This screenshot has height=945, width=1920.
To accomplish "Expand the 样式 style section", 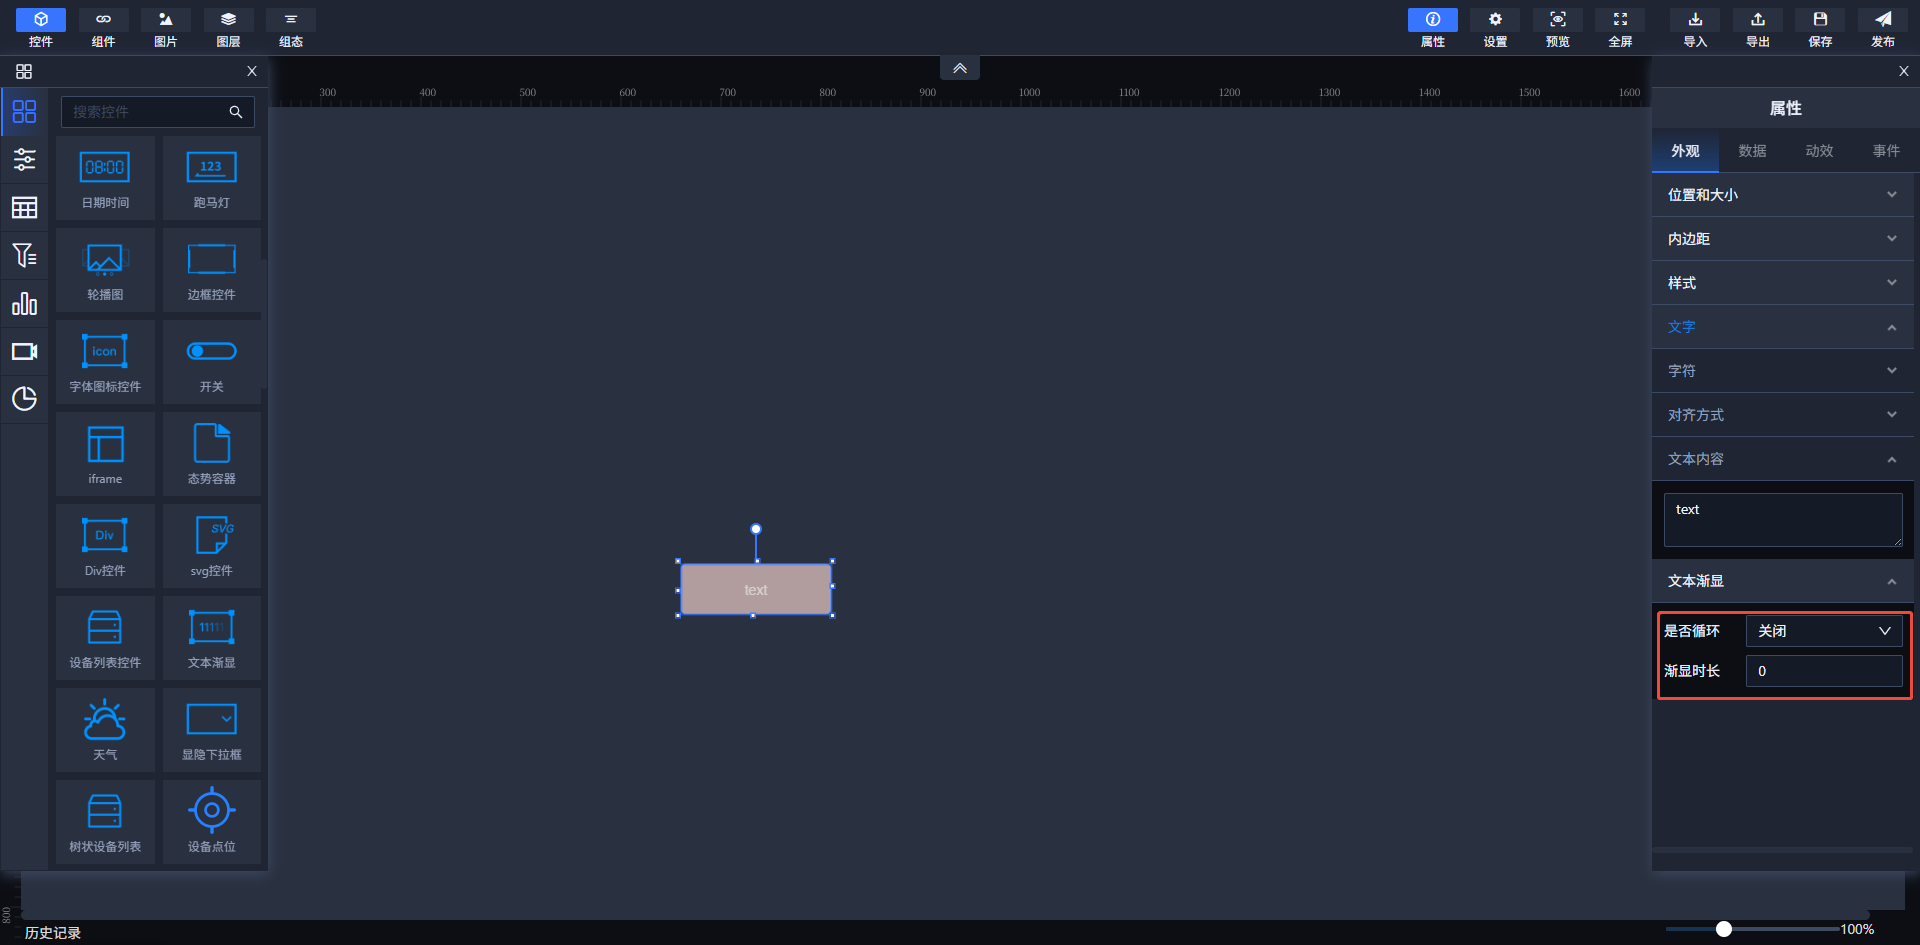I will click(1785, 283).
